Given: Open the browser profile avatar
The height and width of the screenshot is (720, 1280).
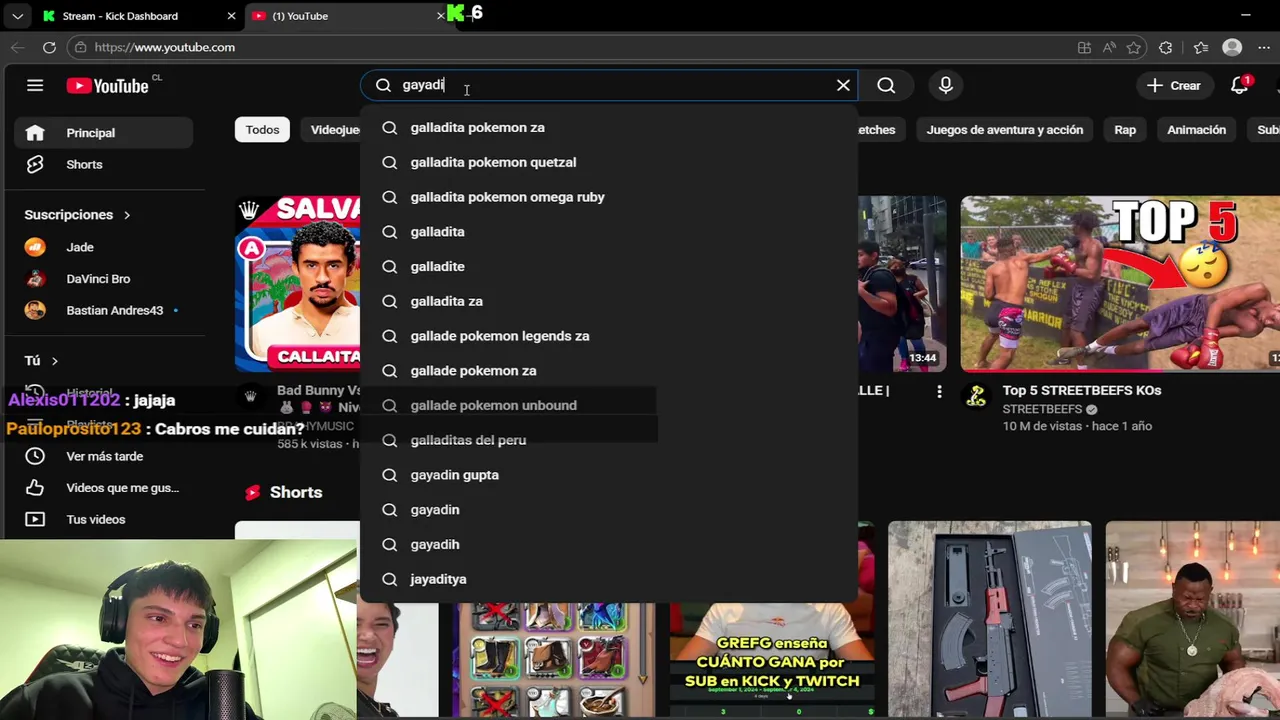Looking at the screenshot, I should click(x=1232, y=47).
